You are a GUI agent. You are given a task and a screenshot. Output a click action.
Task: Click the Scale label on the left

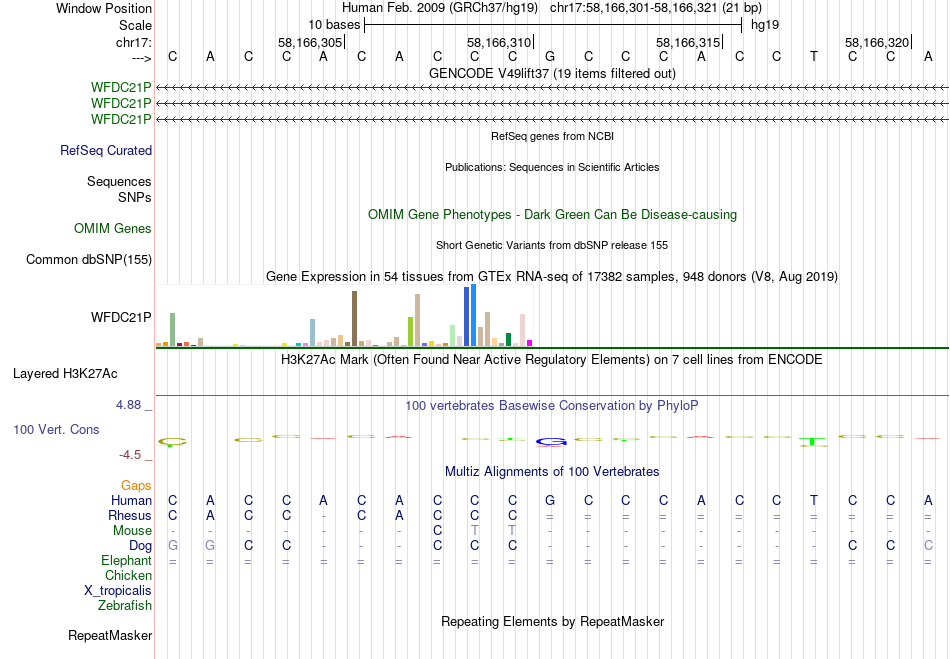pos(135,25)
